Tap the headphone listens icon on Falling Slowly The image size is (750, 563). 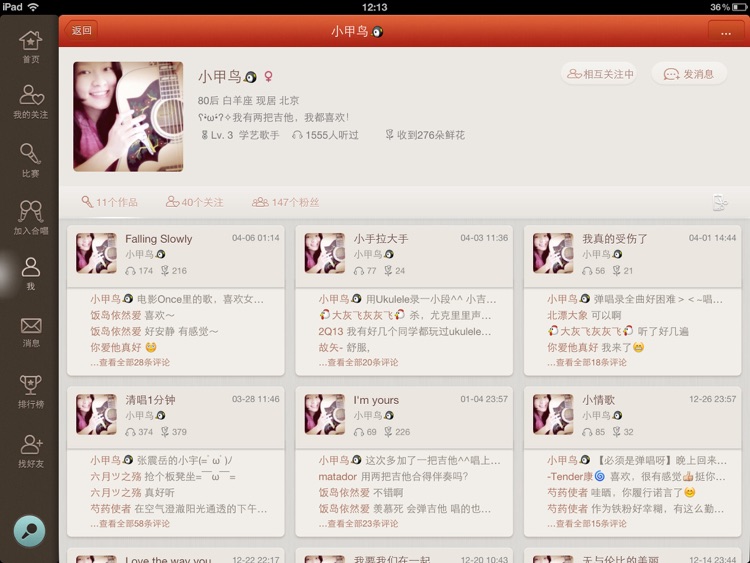(x=130, y=271)
